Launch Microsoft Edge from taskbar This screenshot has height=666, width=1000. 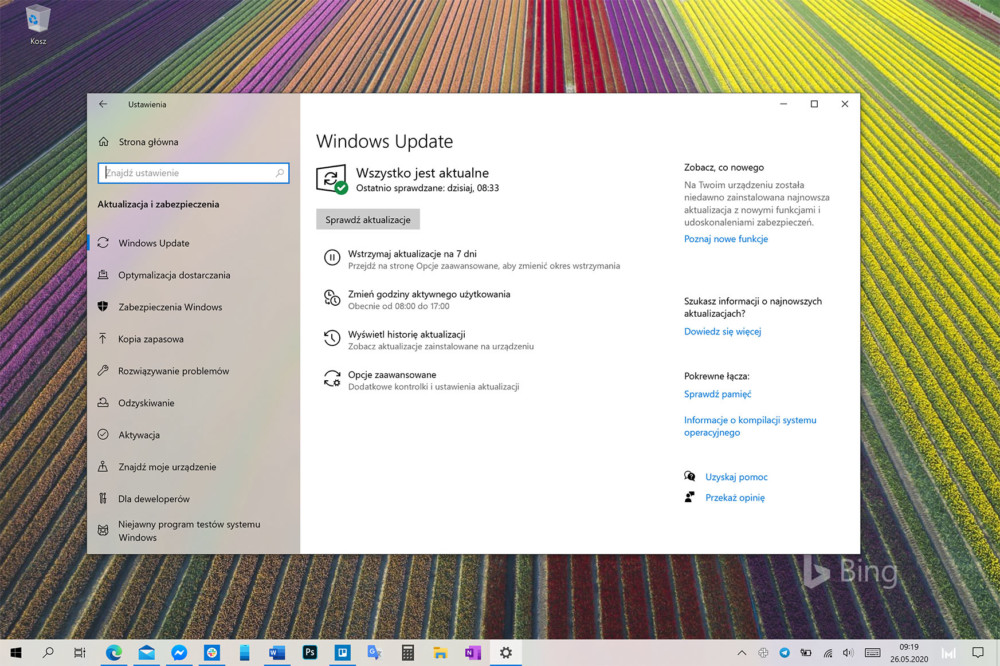114,653
